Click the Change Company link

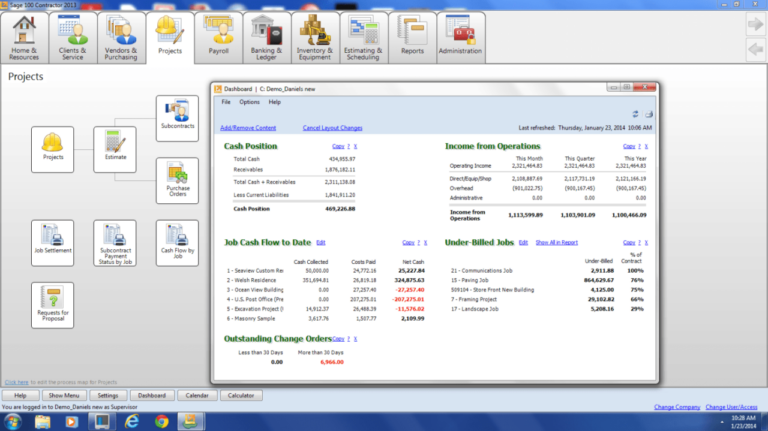[677, 407]
